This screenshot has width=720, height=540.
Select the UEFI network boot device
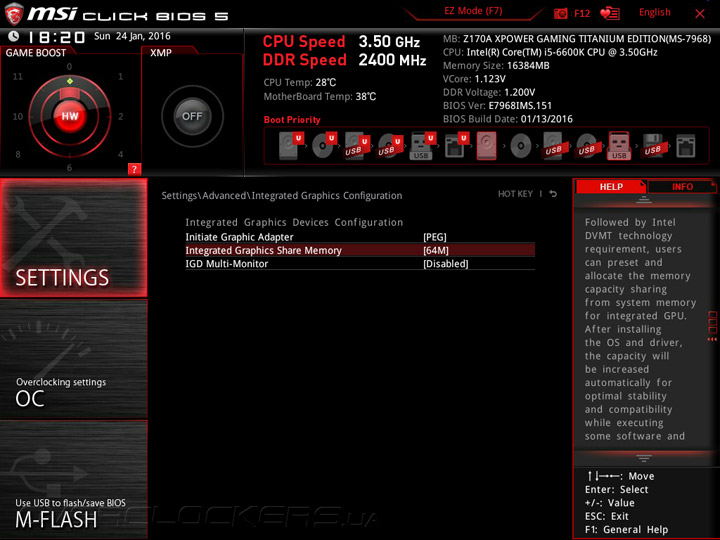coord(456,146)
